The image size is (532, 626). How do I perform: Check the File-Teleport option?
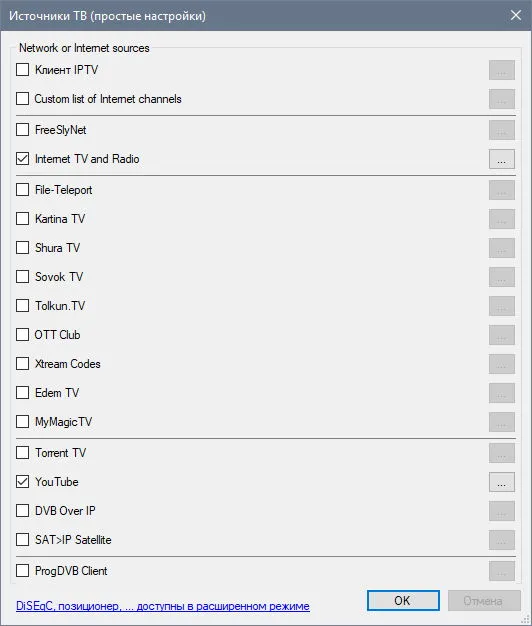[x=22, y=190]
